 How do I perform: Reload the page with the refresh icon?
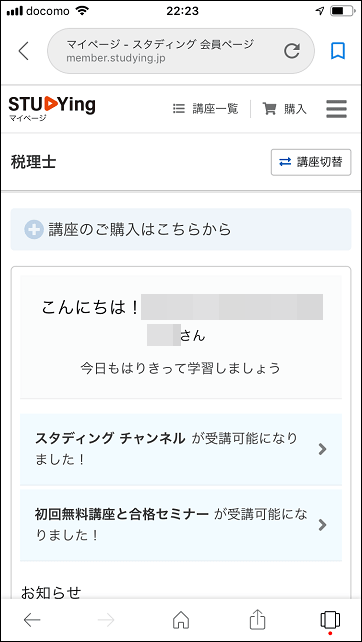click(x=292, y=51)
